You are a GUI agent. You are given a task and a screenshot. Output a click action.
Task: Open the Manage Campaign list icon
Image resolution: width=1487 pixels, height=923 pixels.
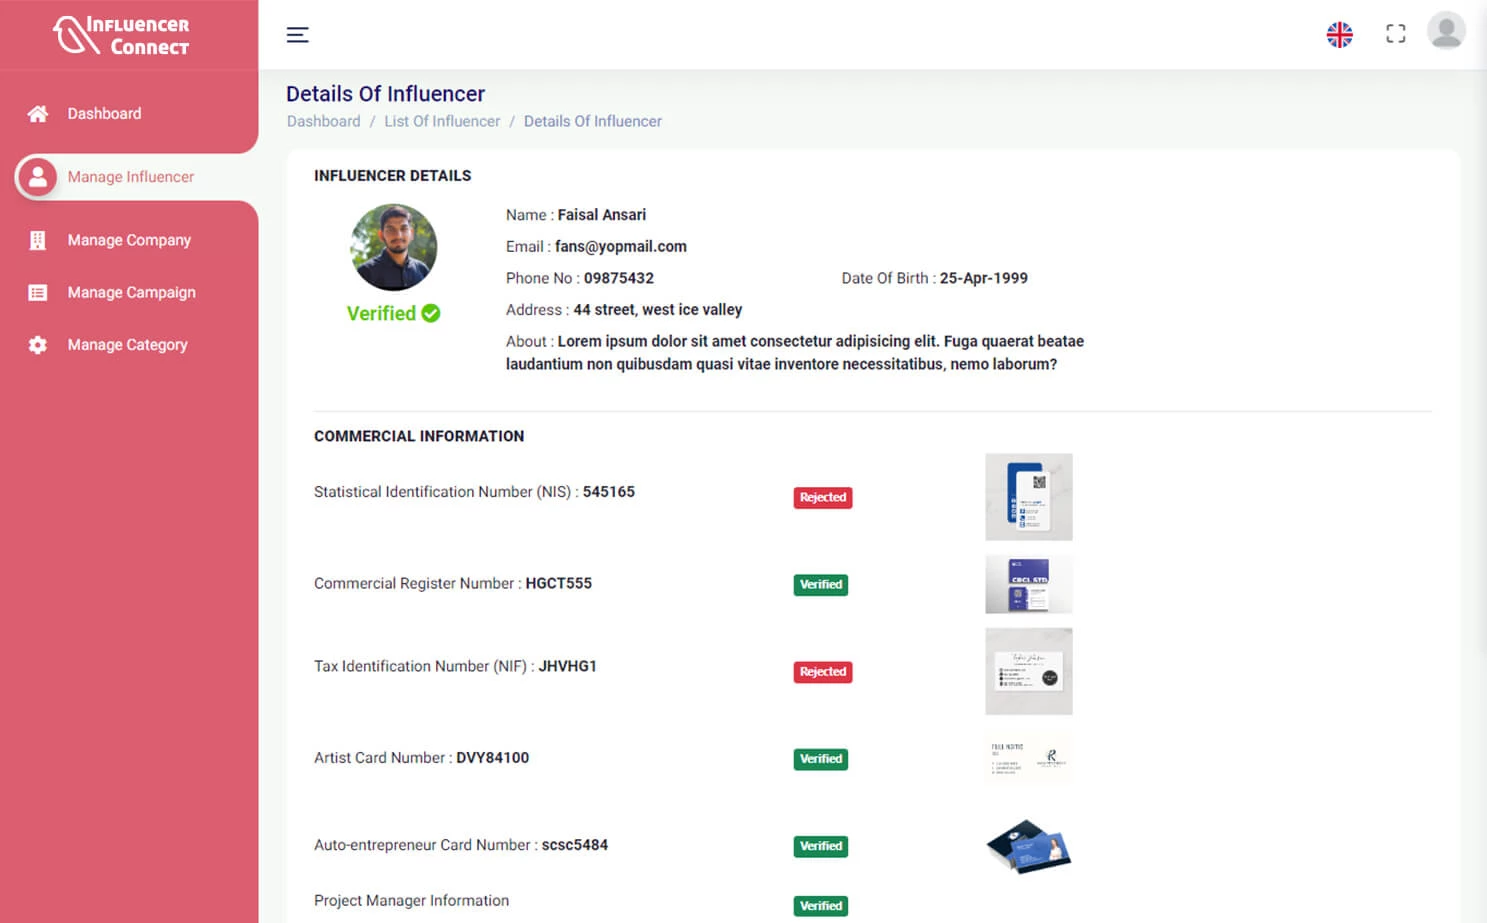(37, 292)
